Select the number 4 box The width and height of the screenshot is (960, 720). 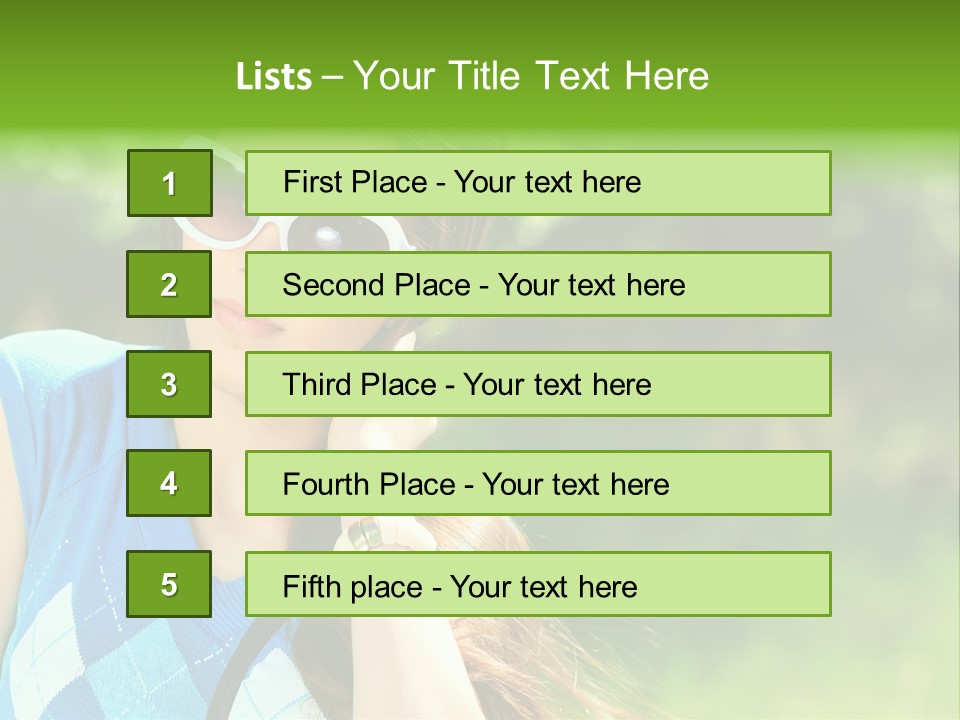point(169,483)
